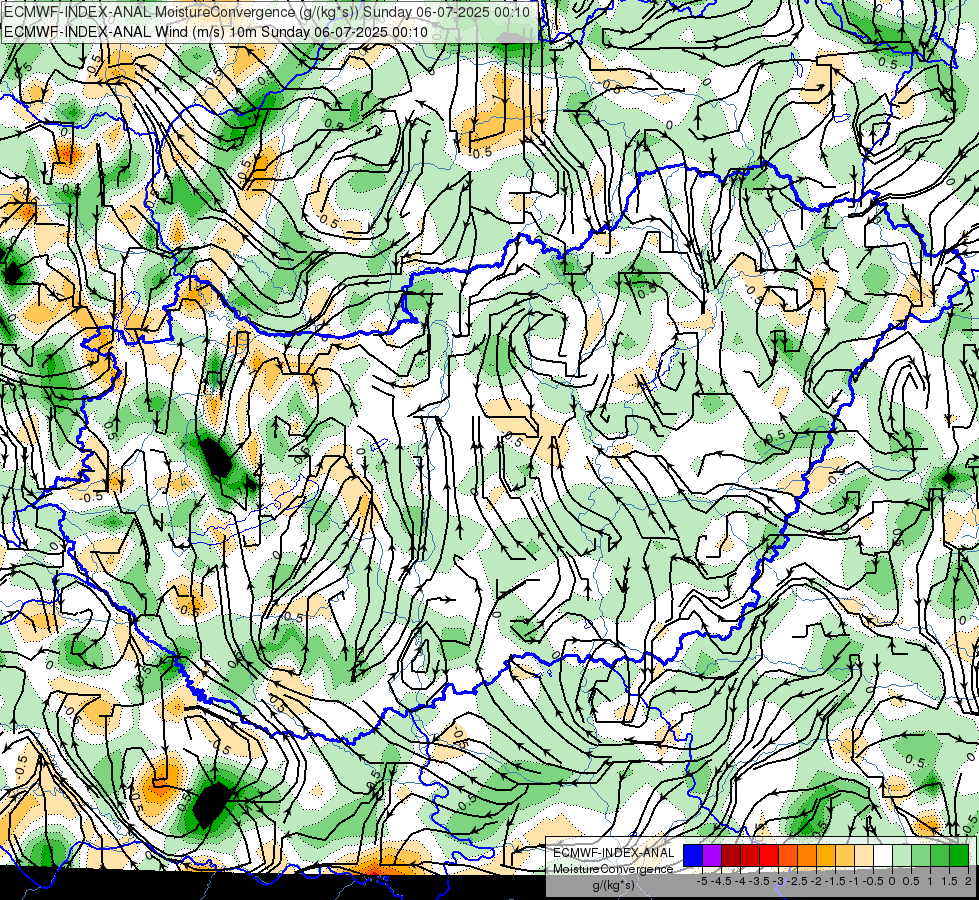The image size is (979, 900).
Task: Select the light orange swatch ending at -1
Action: 845,855
